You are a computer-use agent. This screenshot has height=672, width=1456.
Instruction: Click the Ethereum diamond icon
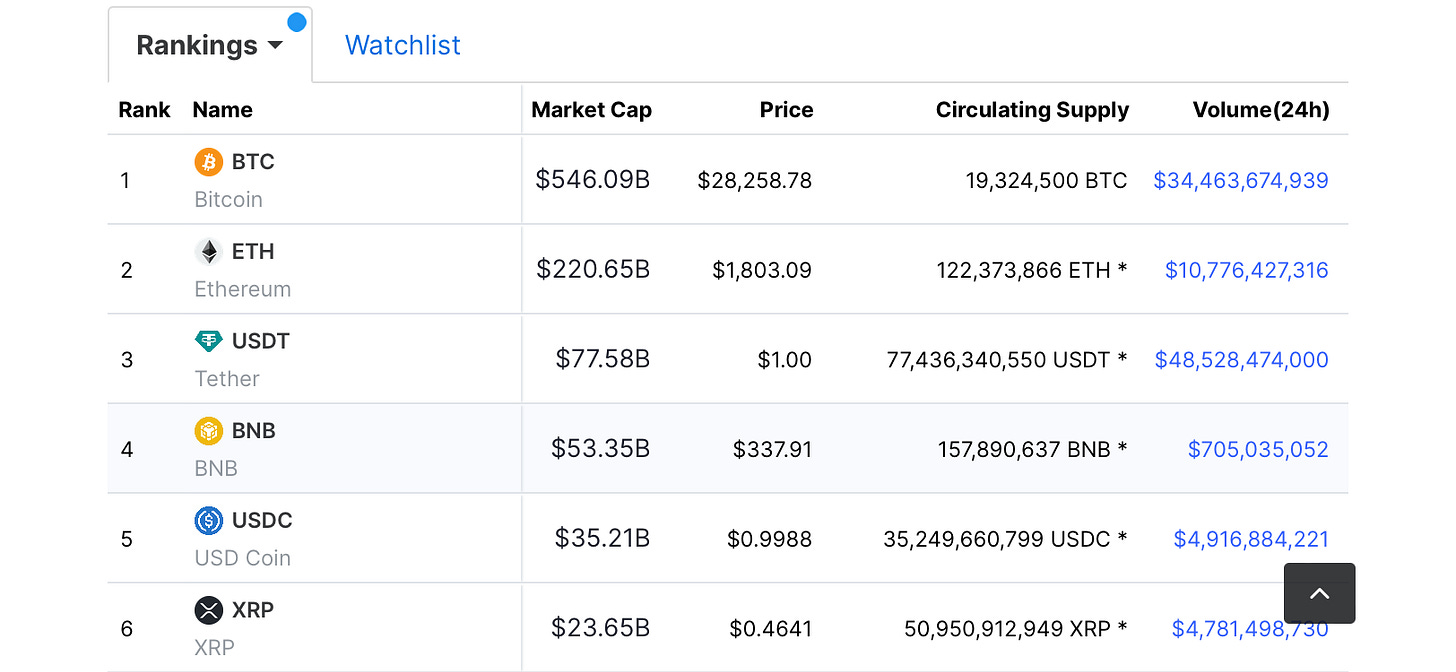click(208, 252)
